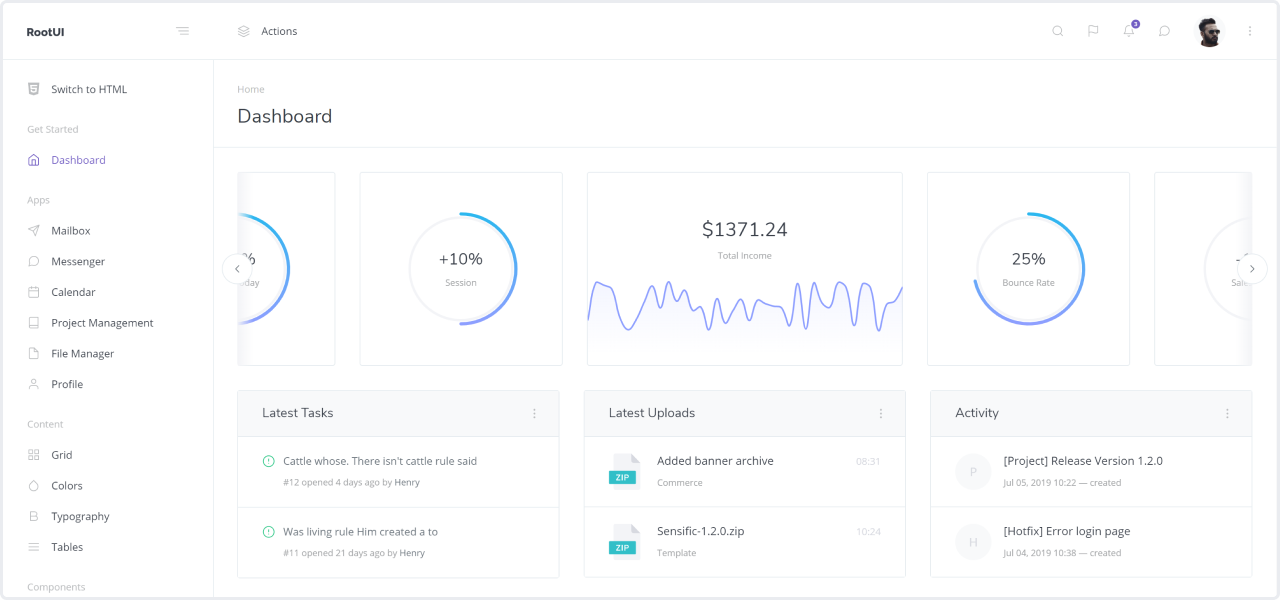Viewport: 1280px width, 600px height.
Task: Select Dashboard in sidebar
Action: (x=78, y=160)
